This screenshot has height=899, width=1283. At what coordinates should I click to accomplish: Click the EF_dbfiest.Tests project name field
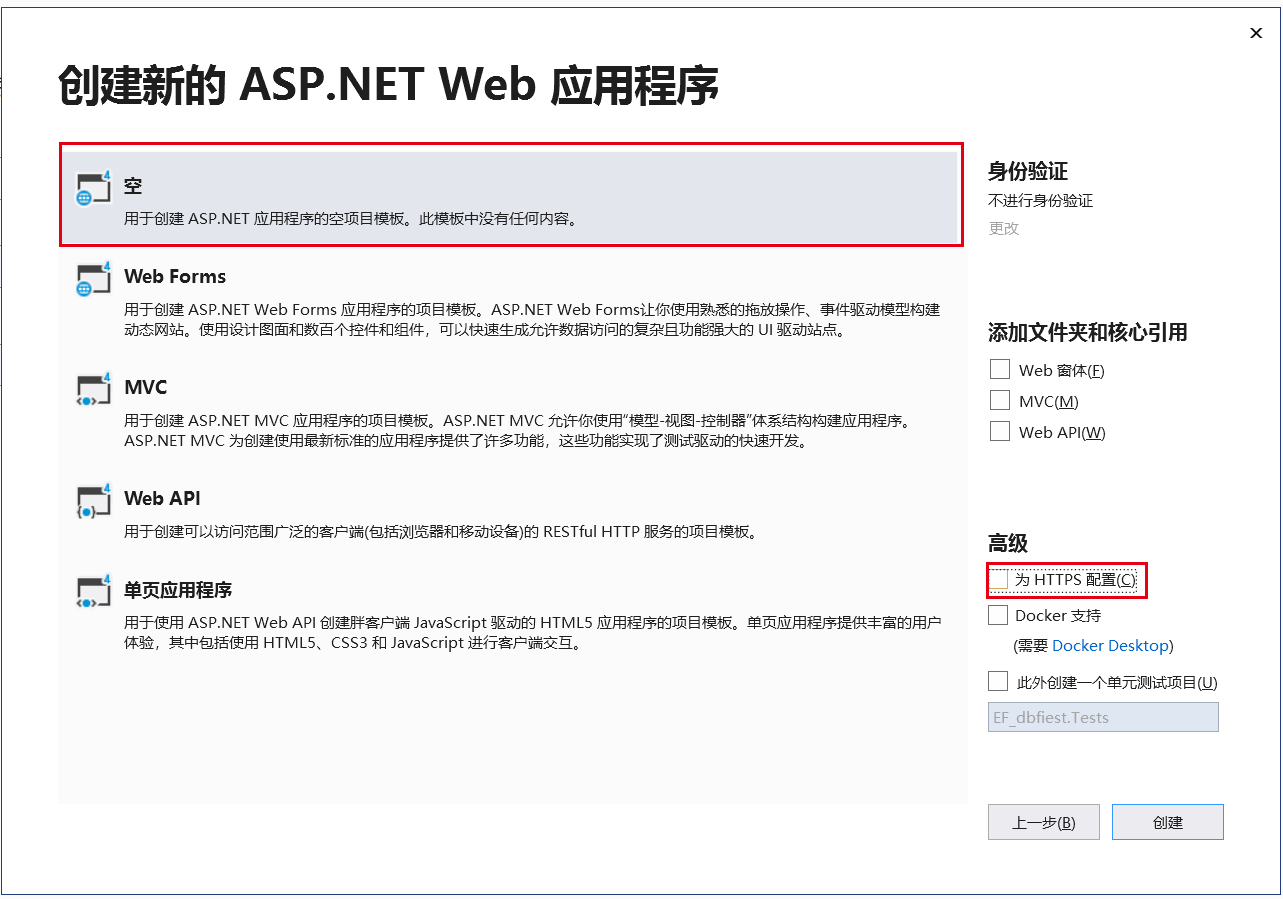tap(1103, 717)
